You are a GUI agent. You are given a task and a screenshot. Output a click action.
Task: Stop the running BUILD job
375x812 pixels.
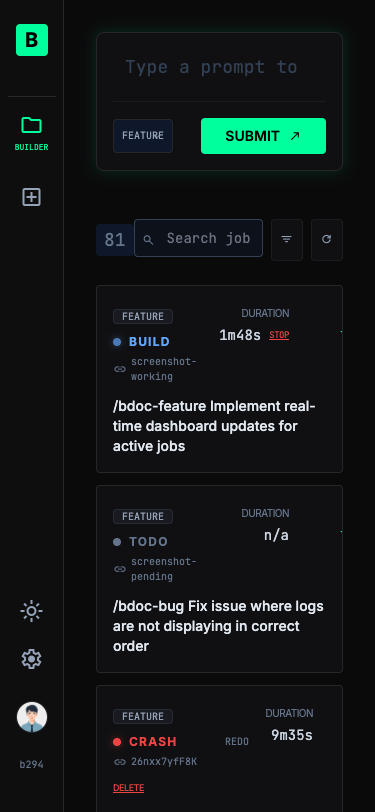(279, 336)
